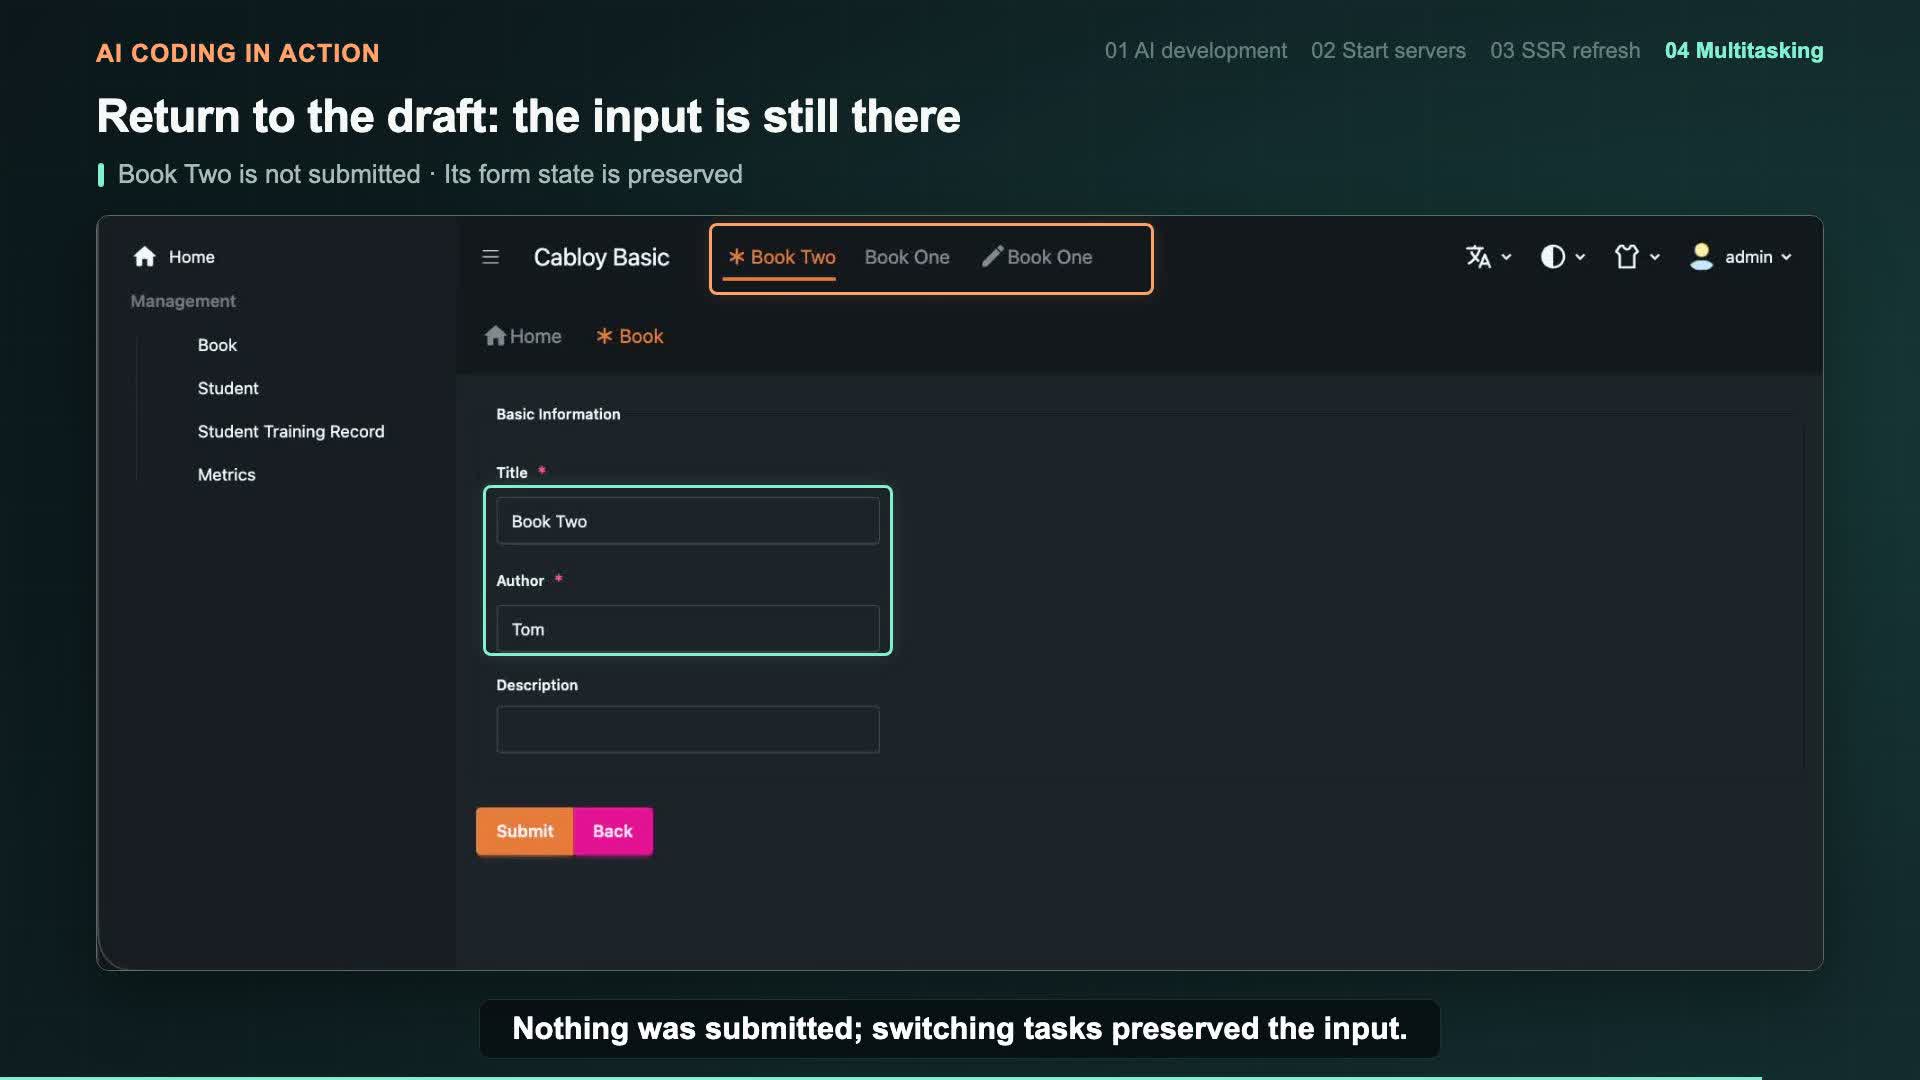This screenshot has width=1920, height=1080.
Task: Expand the admin account dropdown chevron
Action: (1786, 257)
